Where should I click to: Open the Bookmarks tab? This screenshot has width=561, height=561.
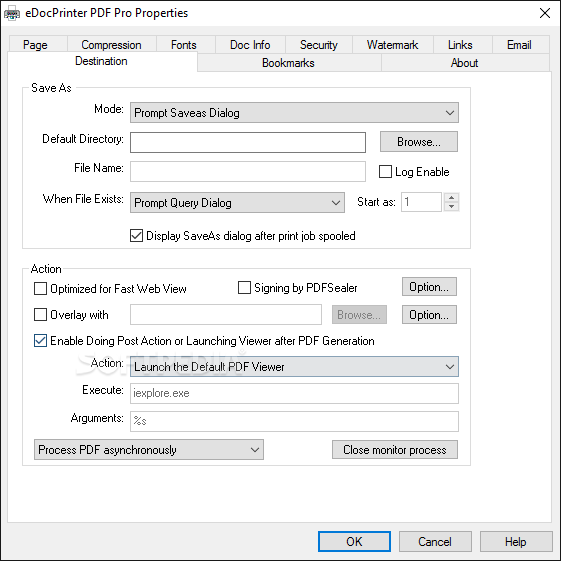click(288, 63)
